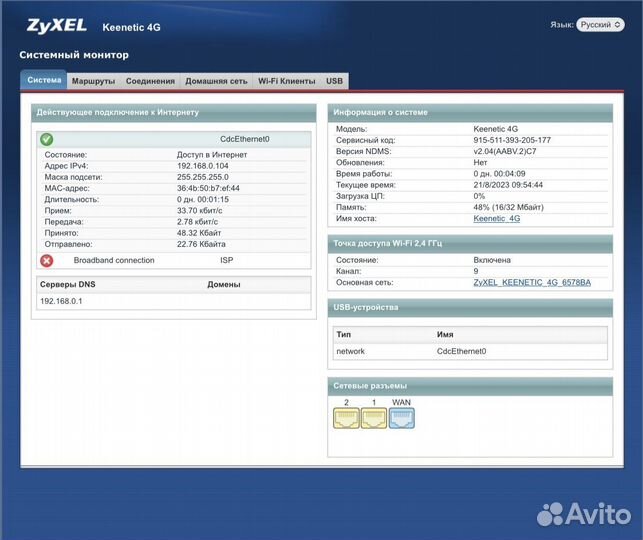Click the red X Broadband connection icon
Image resolution: width=643 pixels, height=540 pixels.
[x=46, y=260]
